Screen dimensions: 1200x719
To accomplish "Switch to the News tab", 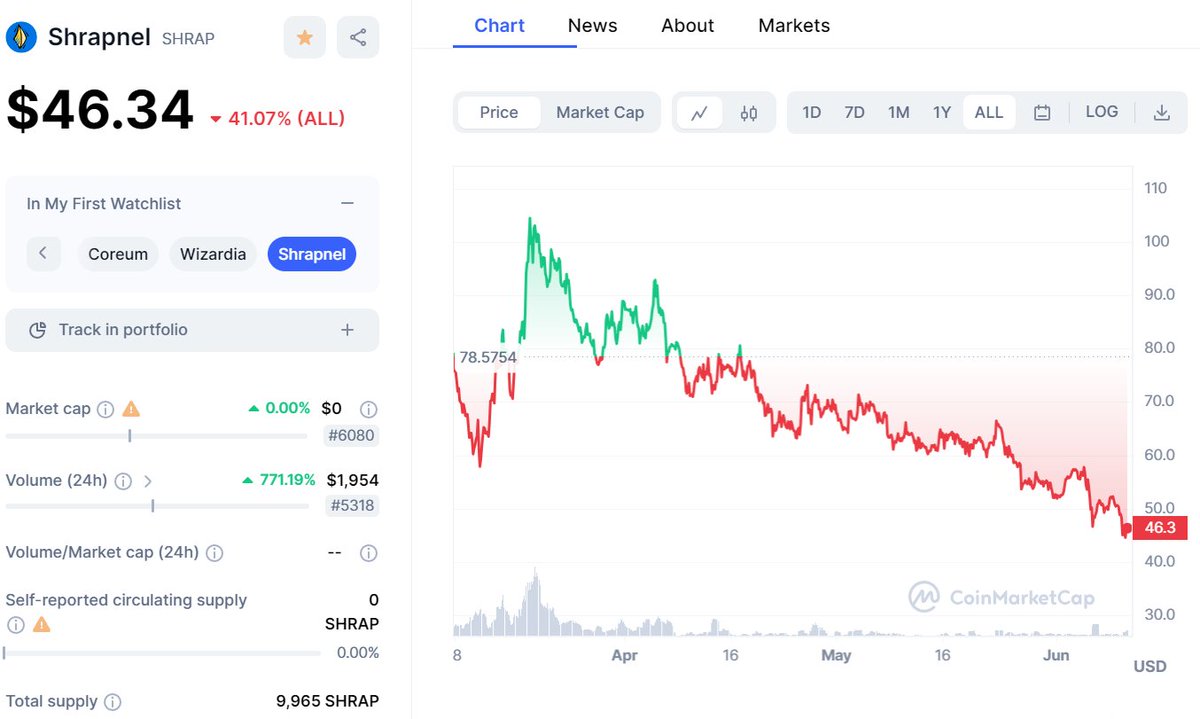I will click(592, 25).
